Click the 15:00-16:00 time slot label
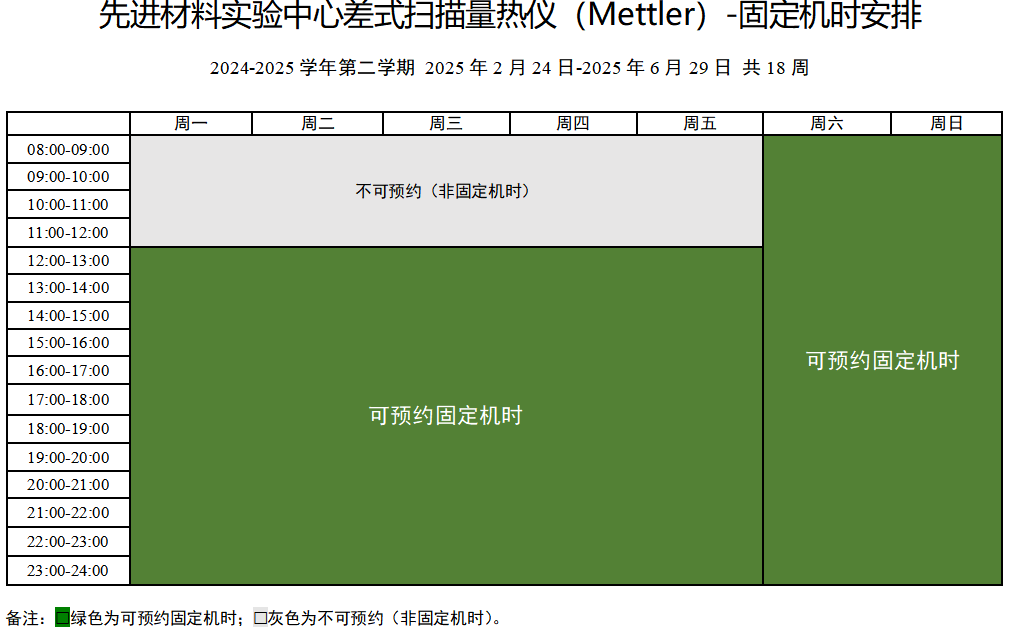This screenshot has width=1009, height=627. point(68,343)
